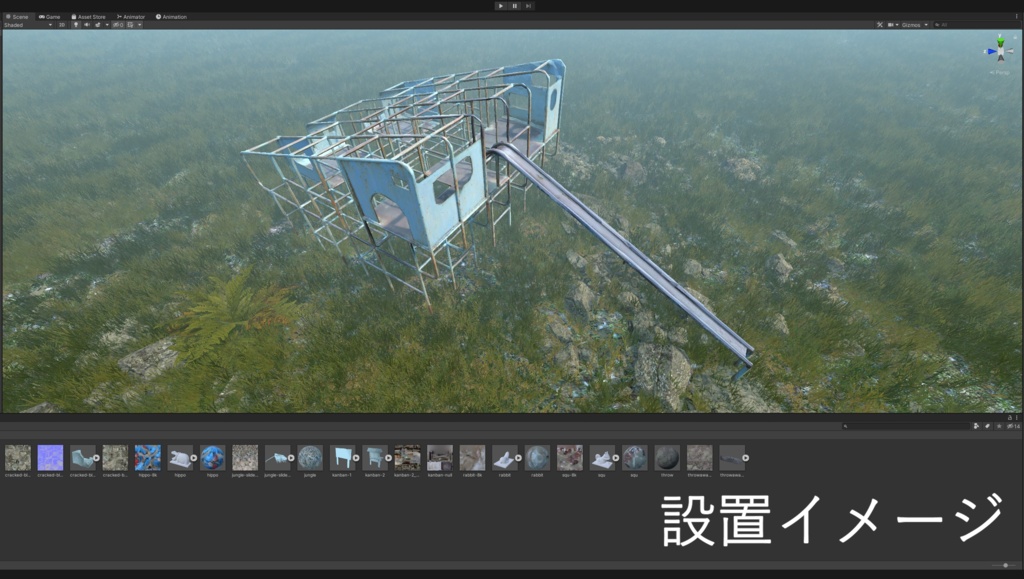The height and width of the screenshot is (579, 1024).
Task: Select the kanban-1 model asset
Action: point(341,458)
